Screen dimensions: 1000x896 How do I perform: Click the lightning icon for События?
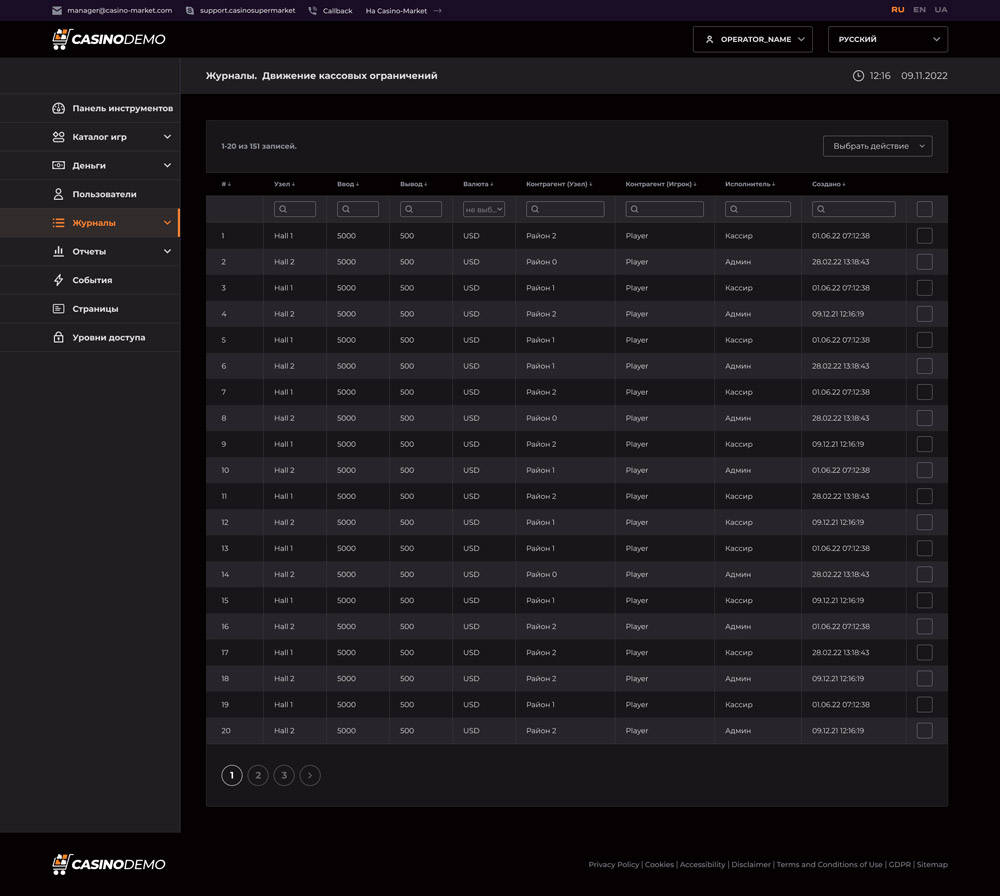[58, 280]
